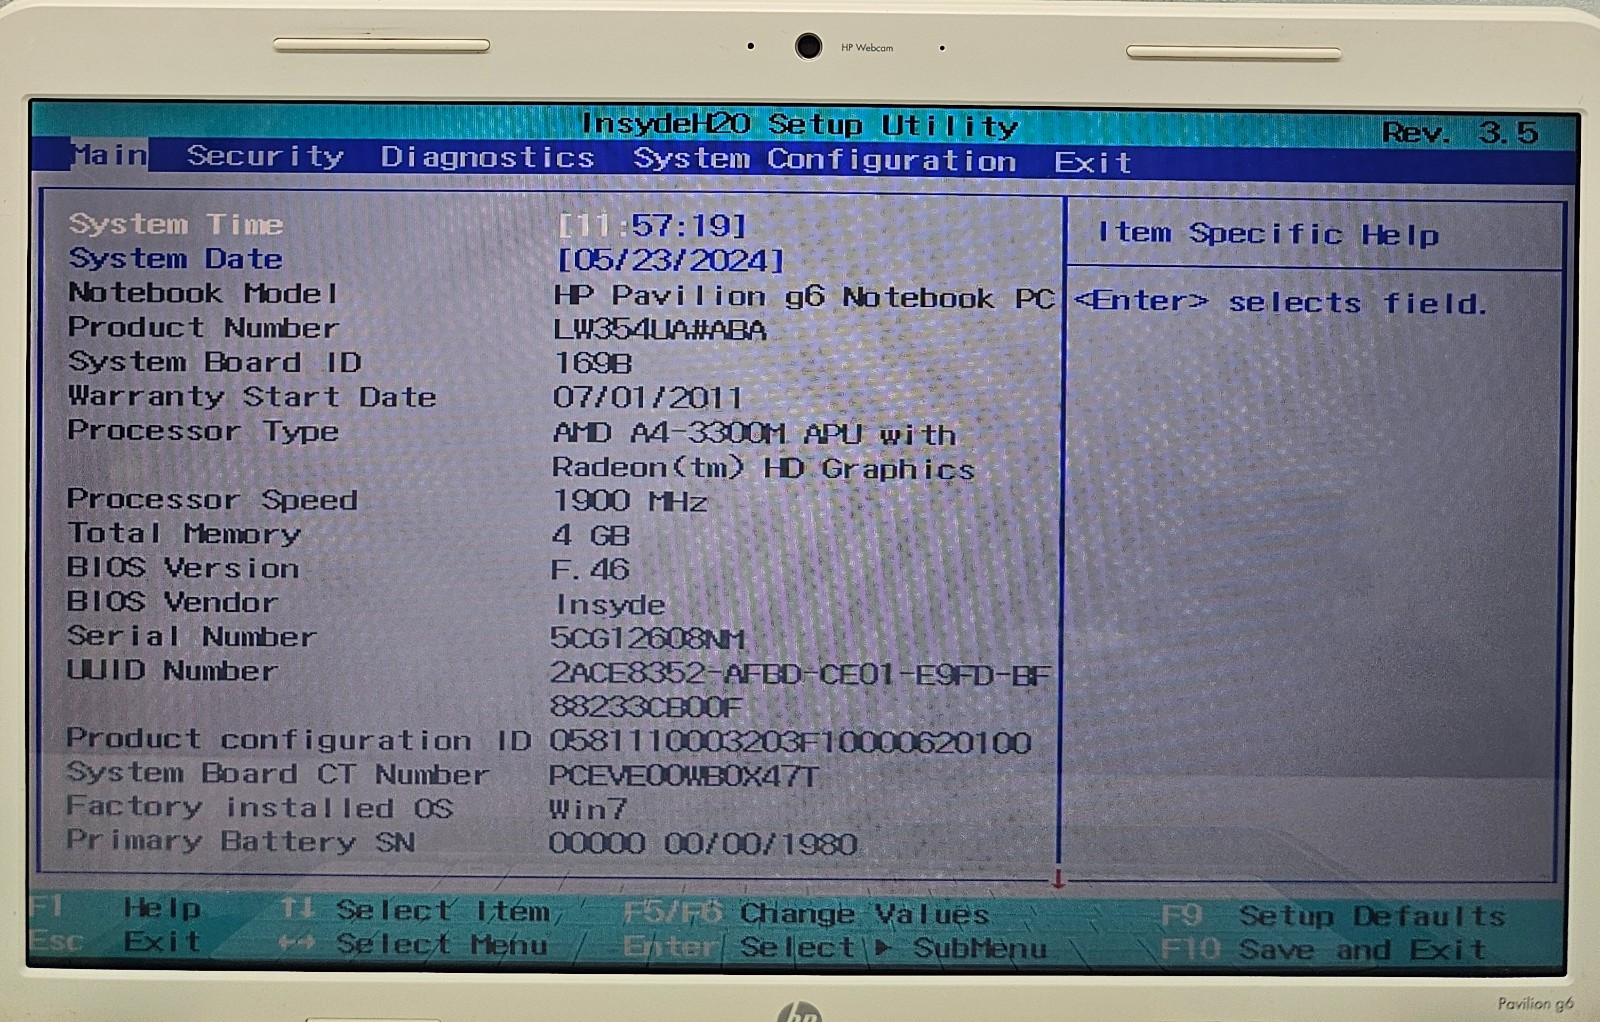The height and width of the screenshot is (1022, 1600).
Task: Click the BIOS Version label
Action: click(183, 567)
